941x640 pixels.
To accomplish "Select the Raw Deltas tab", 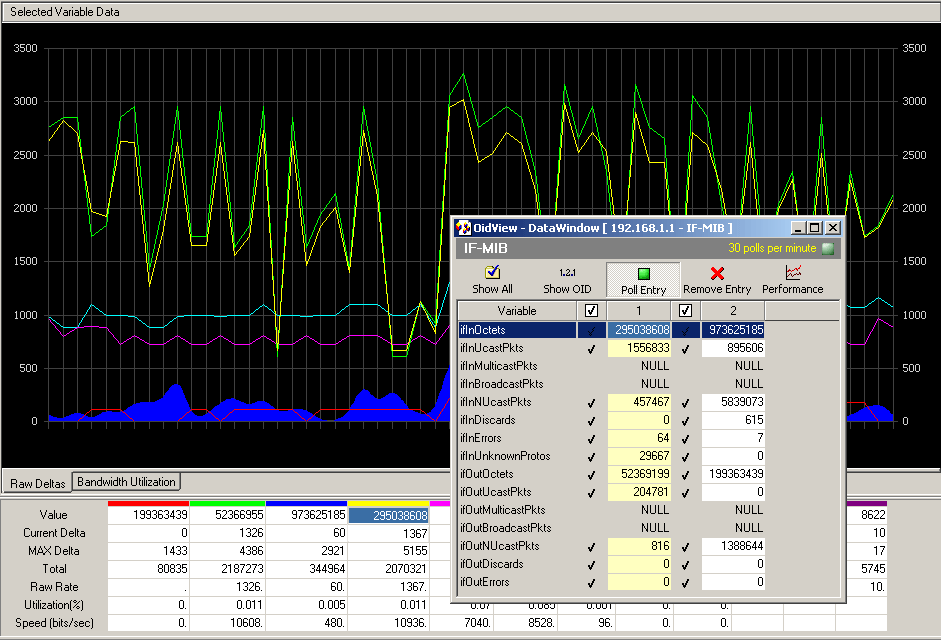I will [37, 483].
